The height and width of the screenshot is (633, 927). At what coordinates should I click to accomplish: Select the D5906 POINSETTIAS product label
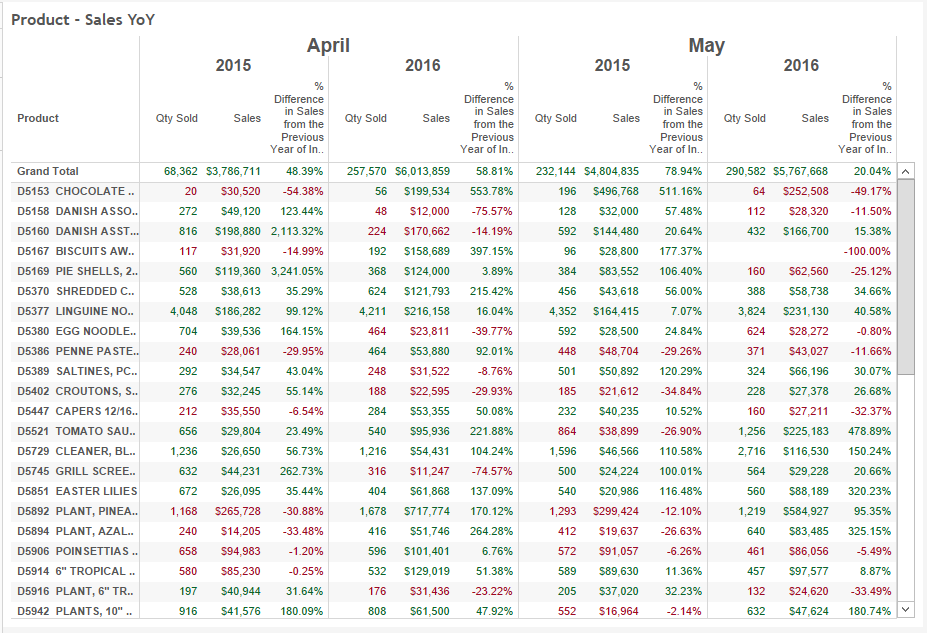(76, 551)
